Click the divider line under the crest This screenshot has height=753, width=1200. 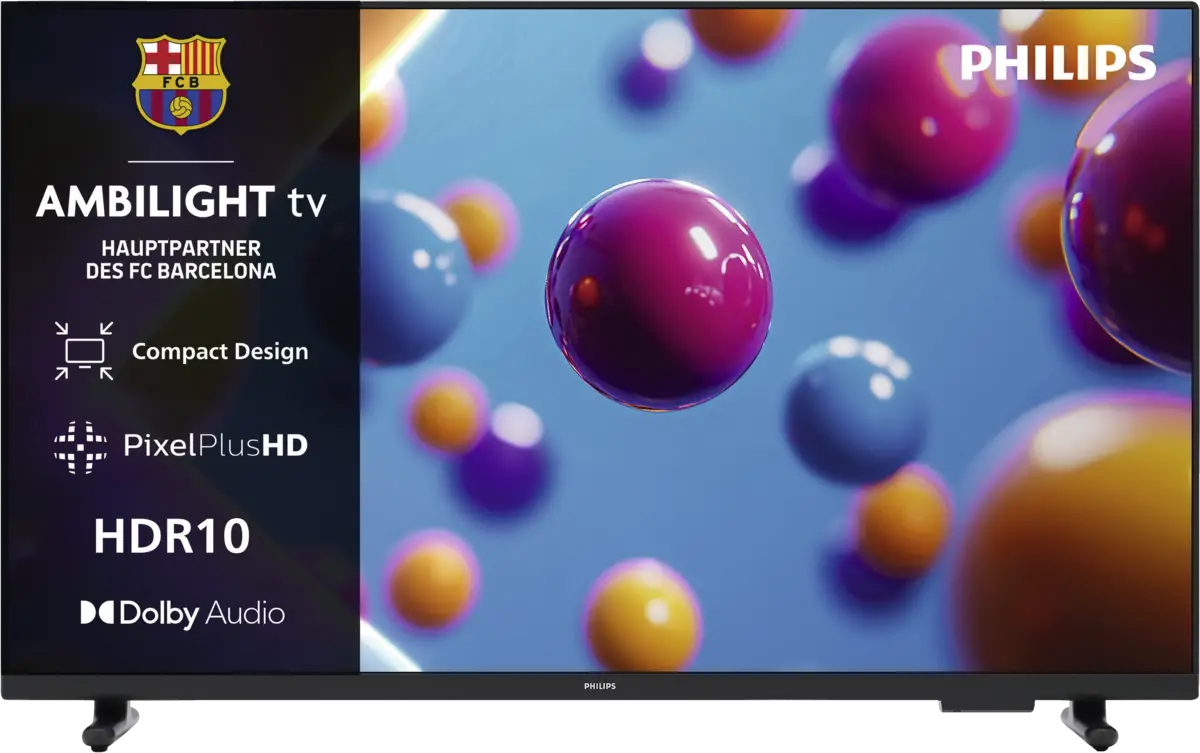tap(181, 161)
